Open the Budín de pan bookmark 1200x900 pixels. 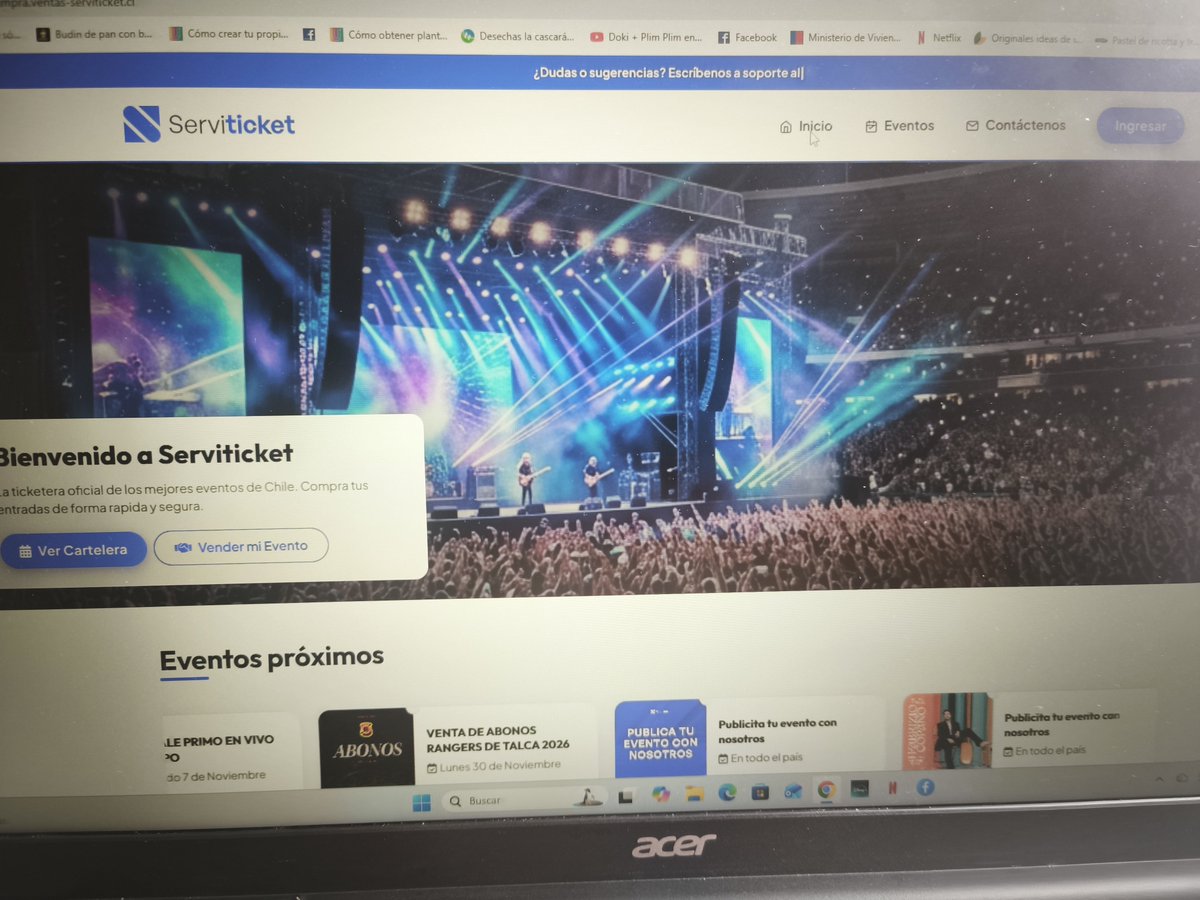[x=95, y=34]
